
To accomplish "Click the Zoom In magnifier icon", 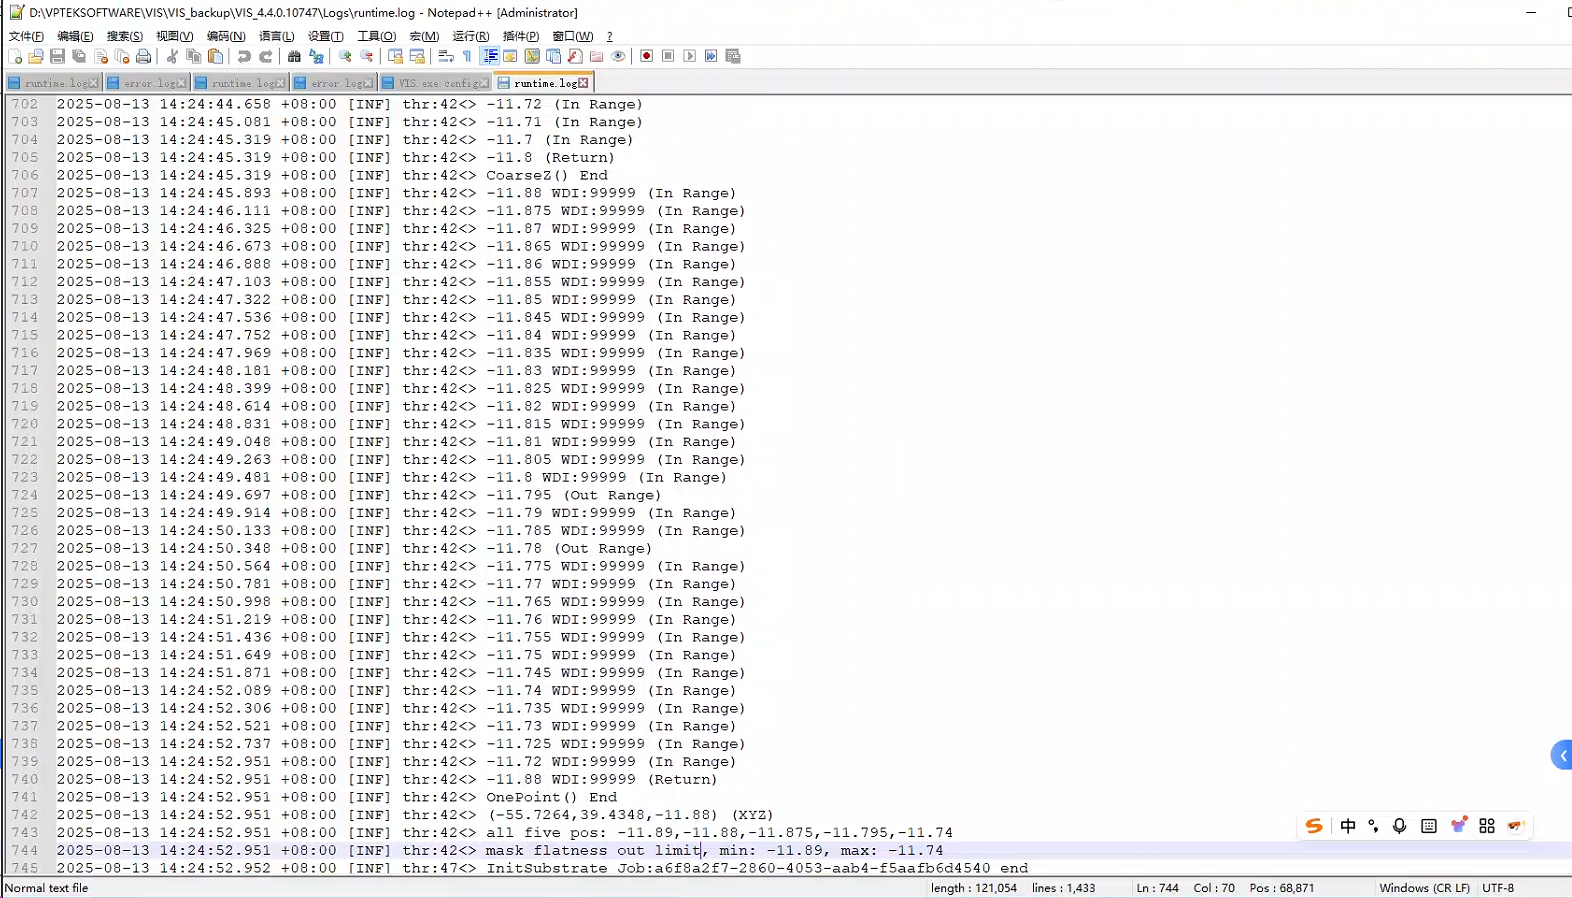I will pyautogui.click(x=345, y=56).
